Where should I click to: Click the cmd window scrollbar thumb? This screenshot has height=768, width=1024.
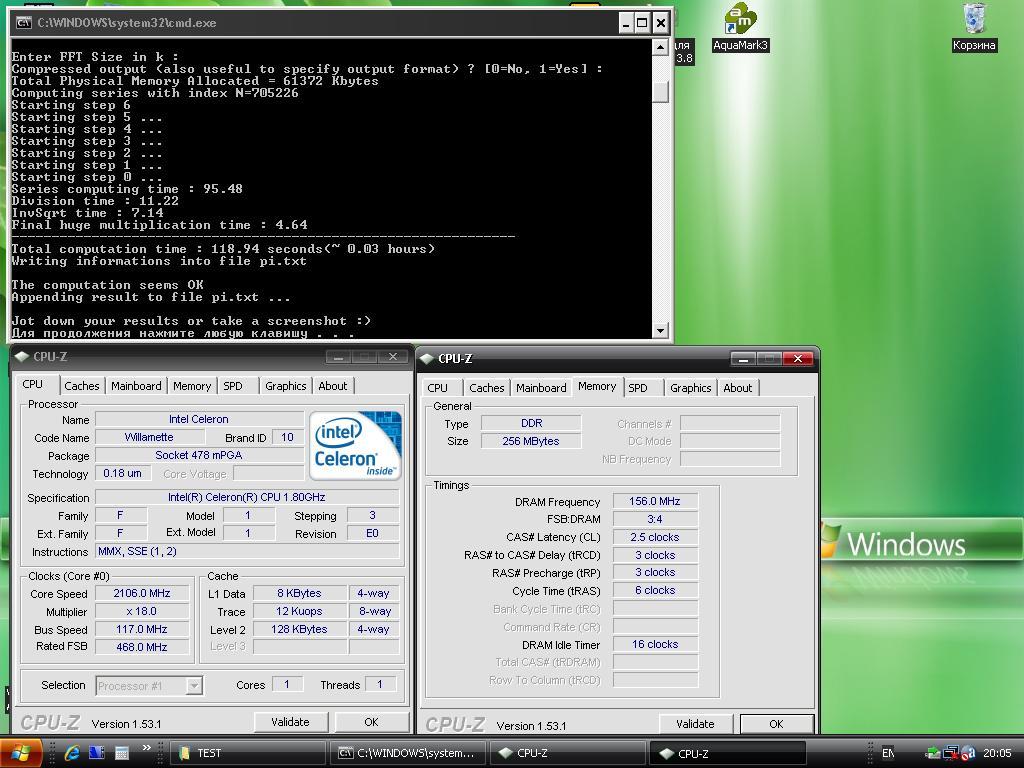(660, 91)
